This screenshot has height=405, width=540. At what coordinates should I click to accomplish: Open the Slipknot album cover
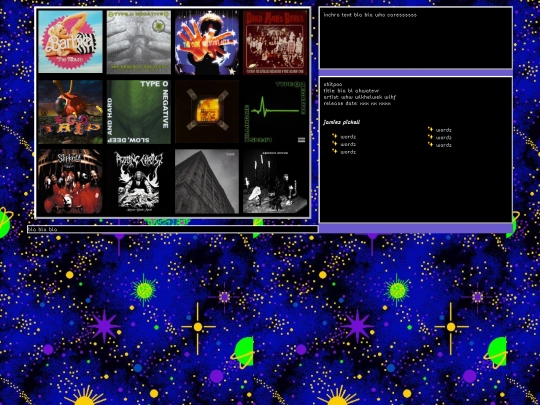[70, 181]
